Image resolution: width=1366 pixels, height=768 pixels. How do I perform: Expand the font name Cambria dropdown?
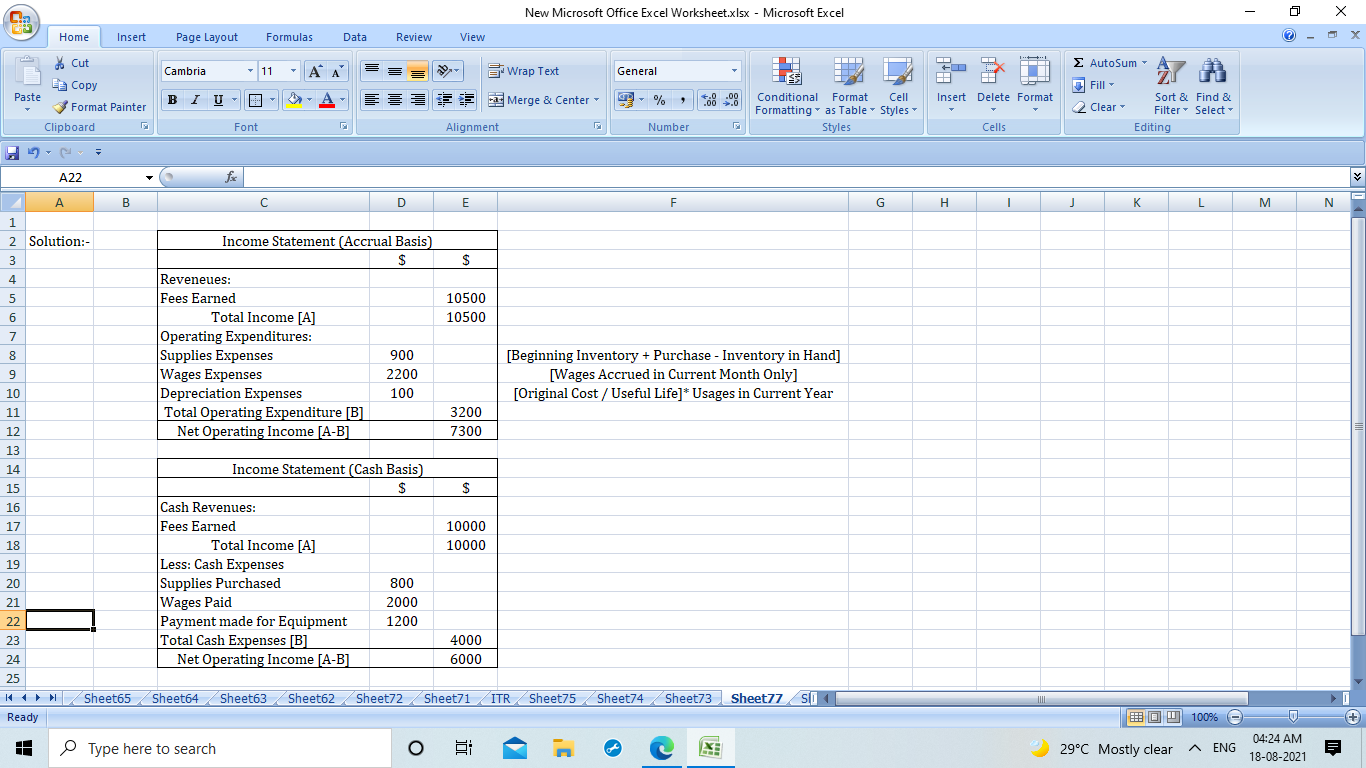[250, 71]
